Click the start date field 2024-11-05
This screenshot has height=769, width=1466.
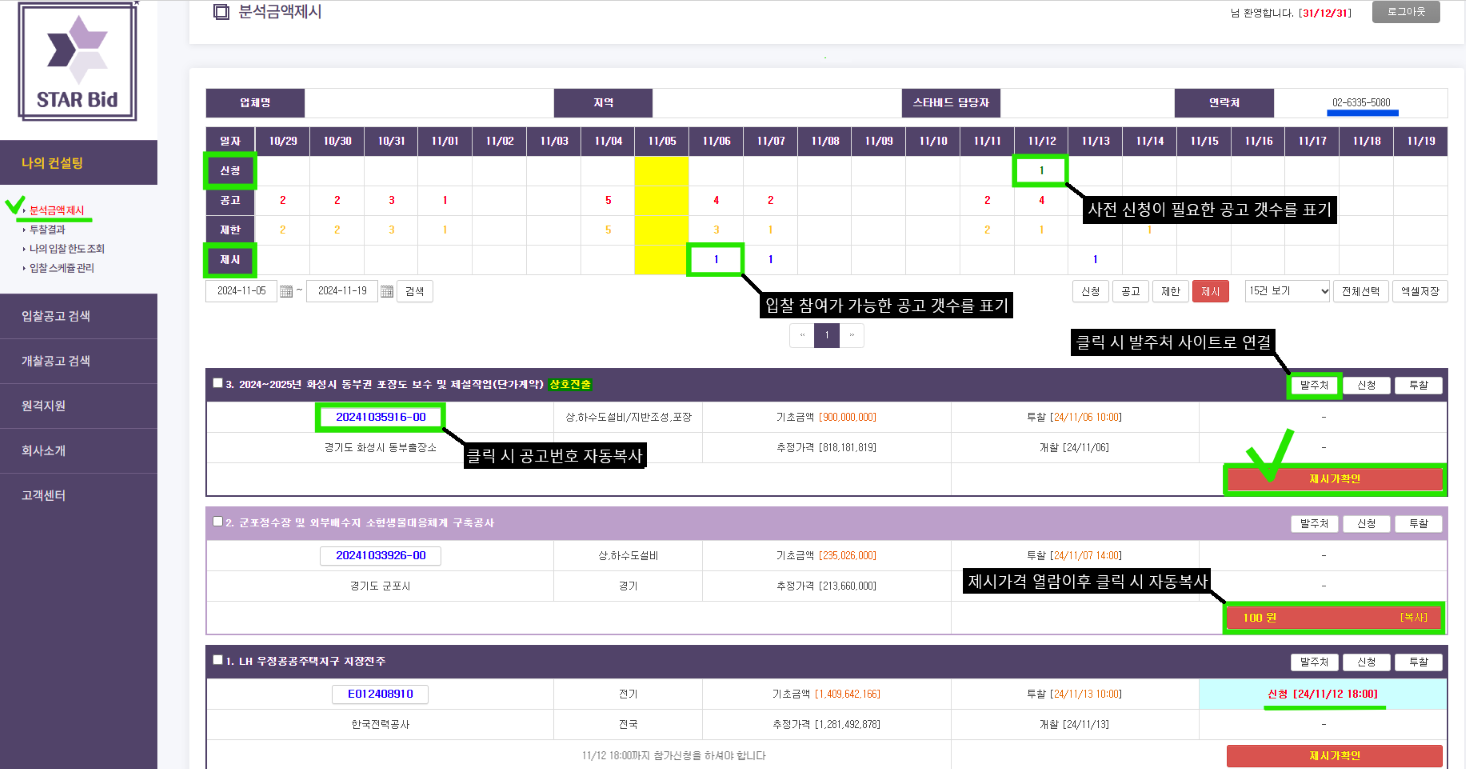(x=241, y=292)
